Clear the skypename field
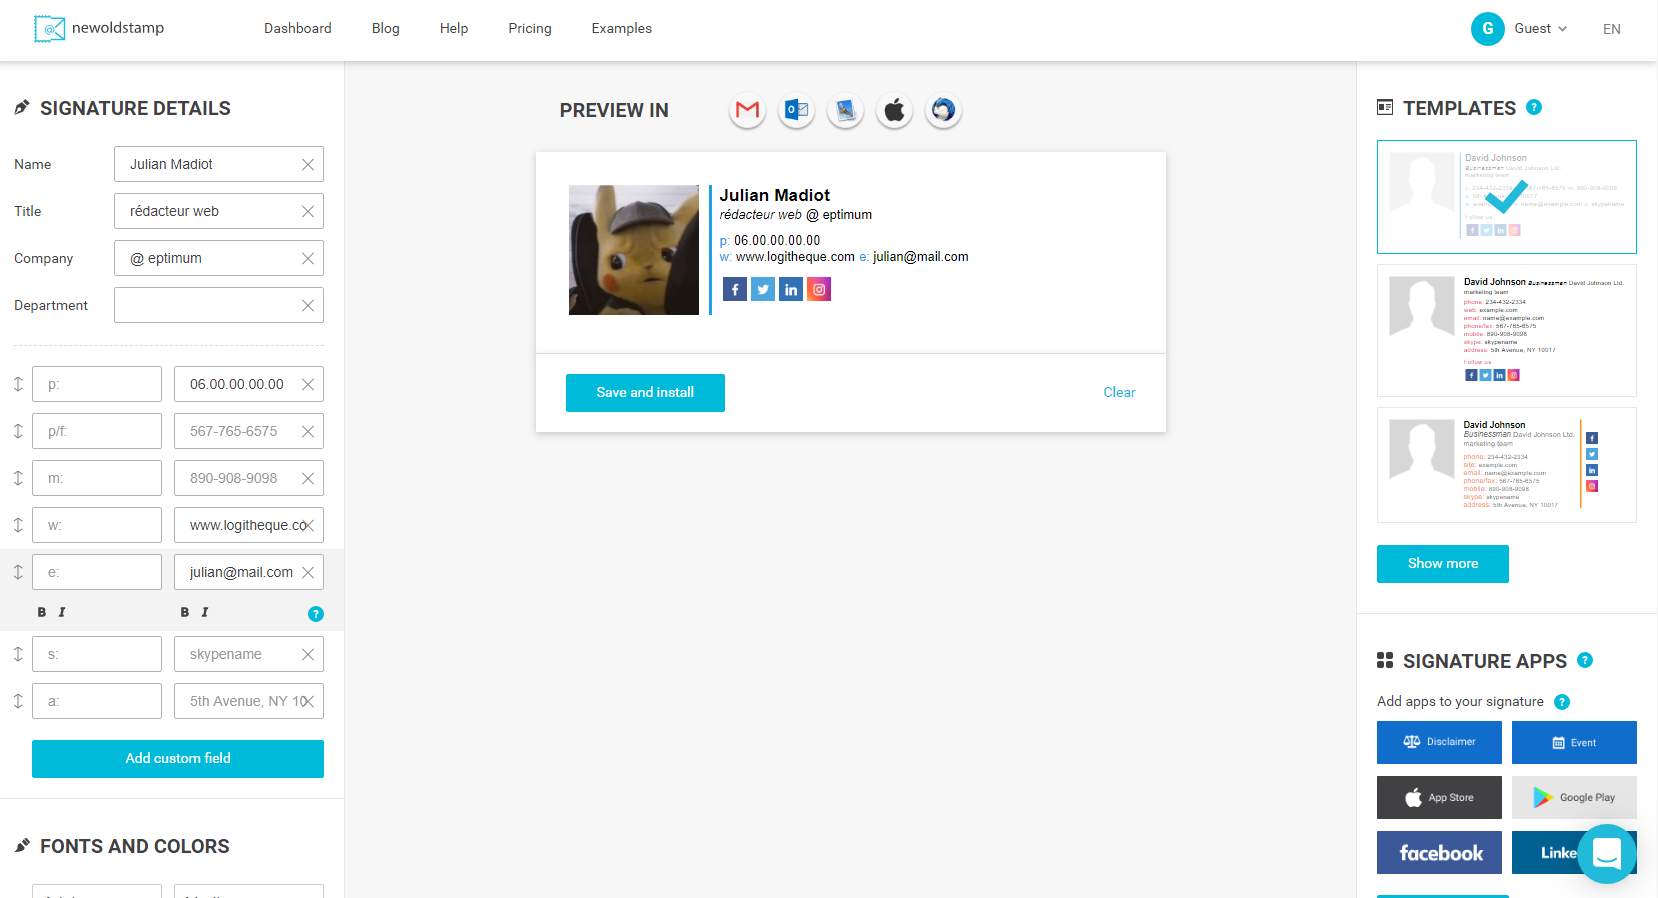The image size is (1658, 898). pos(308,654)
